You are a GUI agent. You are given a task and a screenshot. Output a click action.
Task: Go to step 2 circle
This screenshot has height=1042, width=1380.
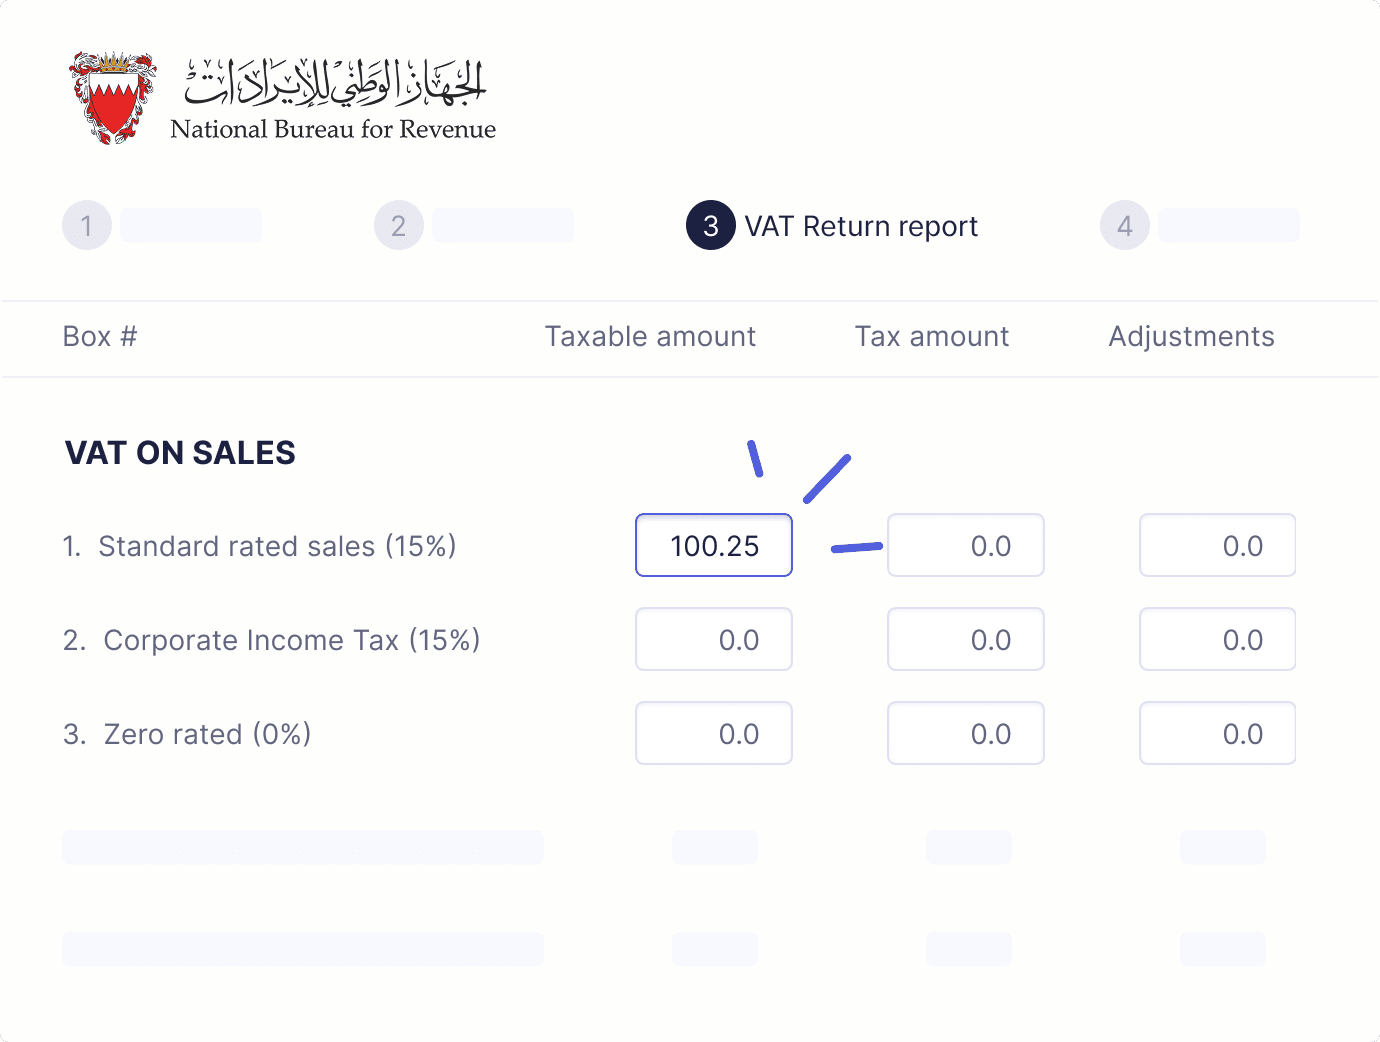(399, 226)
